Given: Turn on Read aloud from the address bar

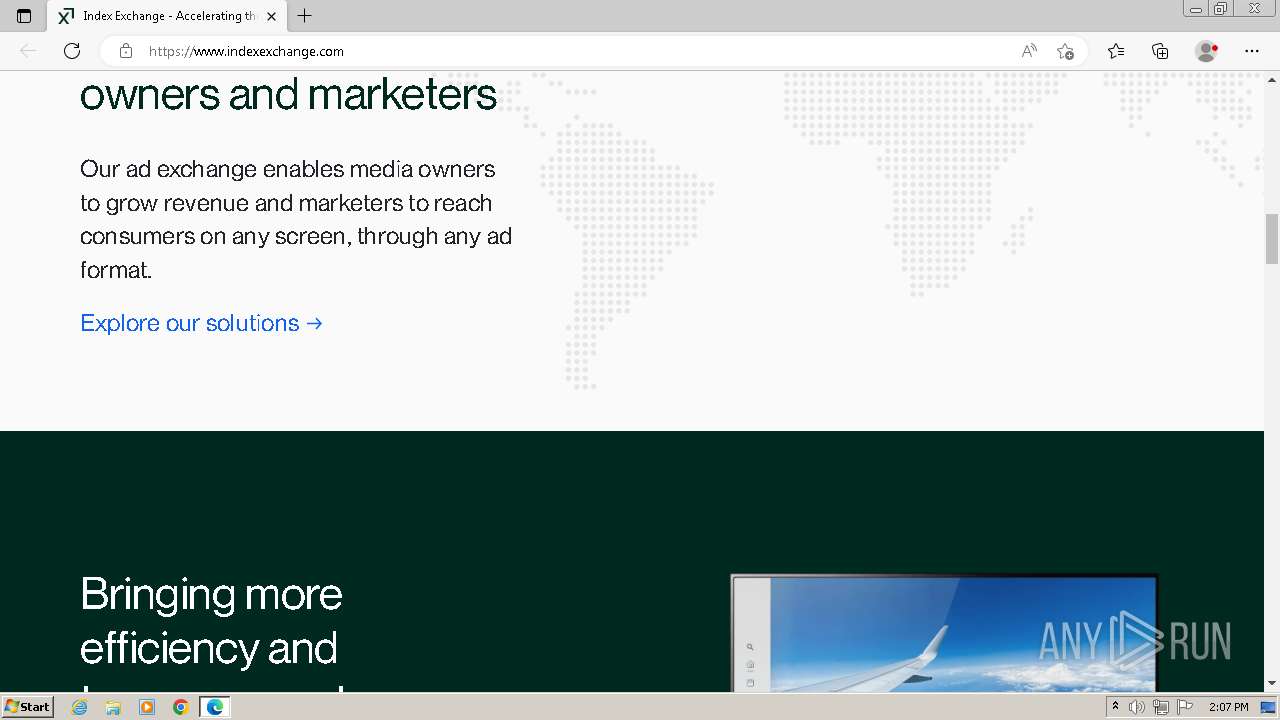Looking at the screenshot, I should [x=1029, y=51].
